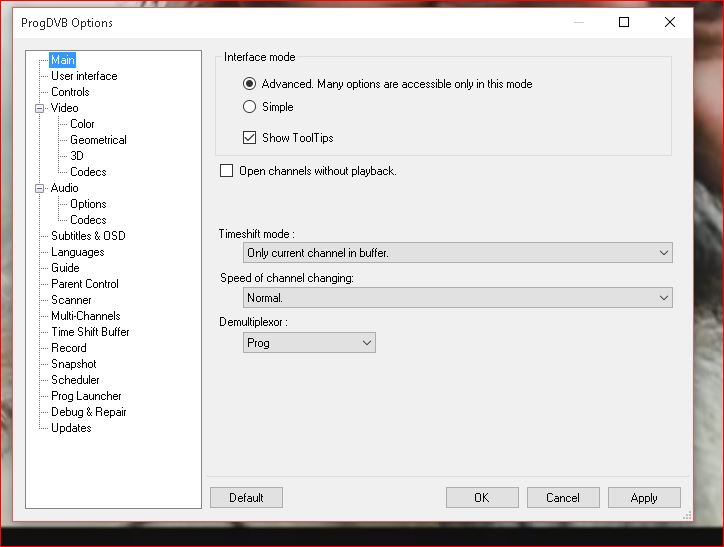Collapse the Video tree node
This screenshot has width=724, height=547.
click(x=40, y=108)
